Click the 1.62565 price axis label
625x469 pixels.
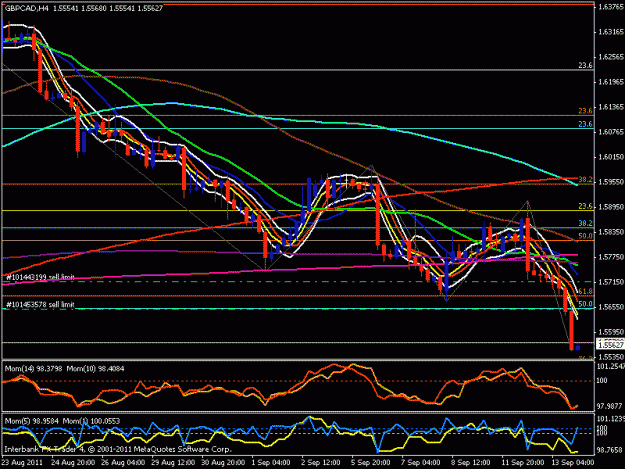point(611,57)
